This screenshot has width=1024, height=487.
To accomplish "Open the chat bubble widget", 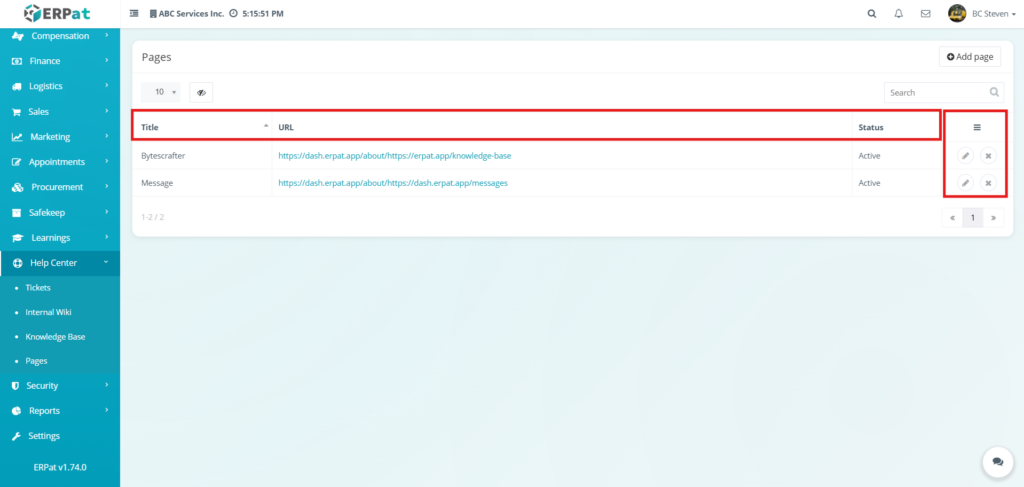I will tap(997, 461).
